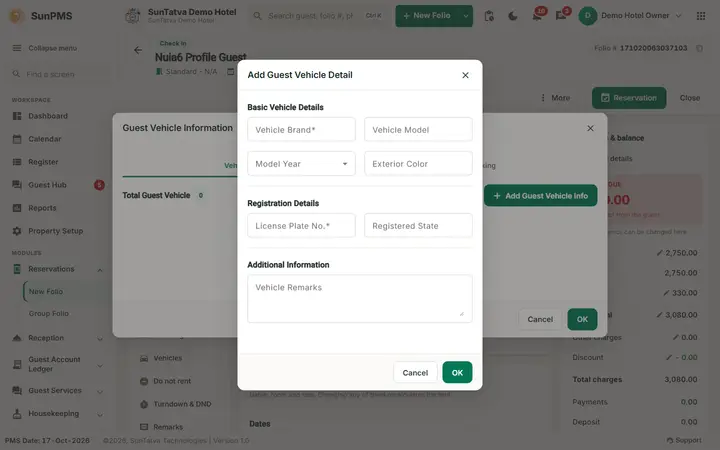Select Remarks in folio section list
Viewport: 720px width, 450px height.
pyautogui.click(x=168, y=427)
